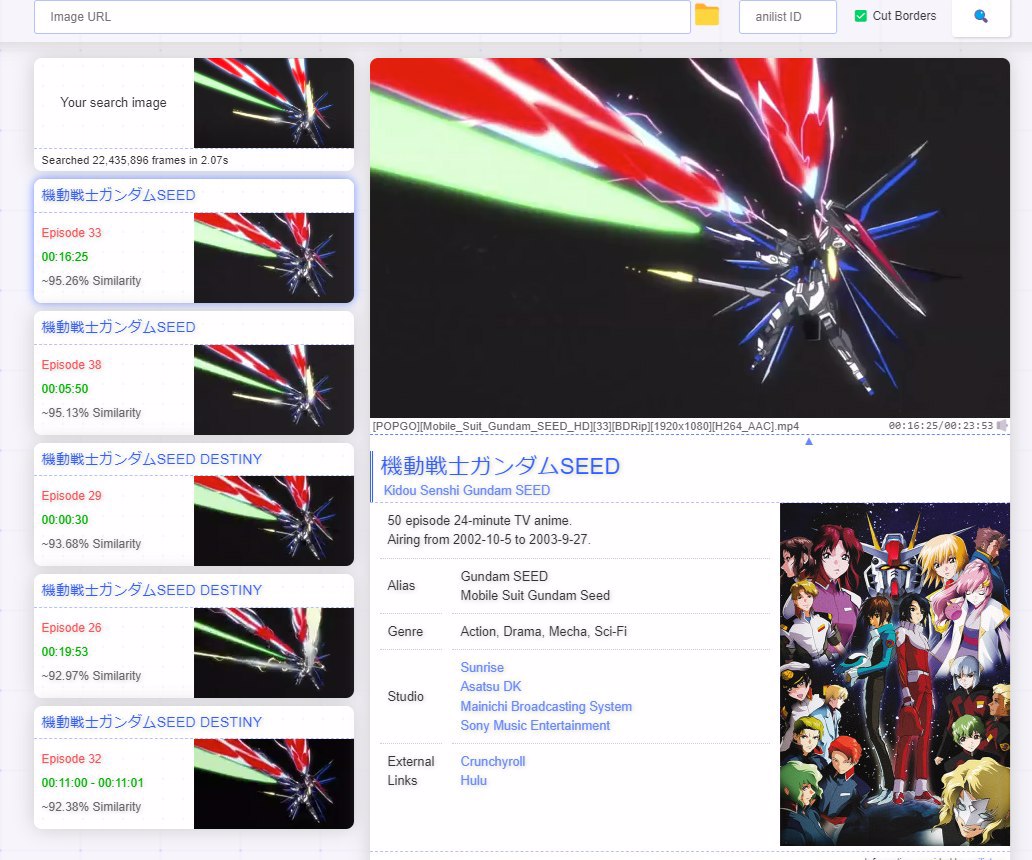Focus the Image URL input field
The height and width of the screenshot is (860, 1032).
coord(362,16)
